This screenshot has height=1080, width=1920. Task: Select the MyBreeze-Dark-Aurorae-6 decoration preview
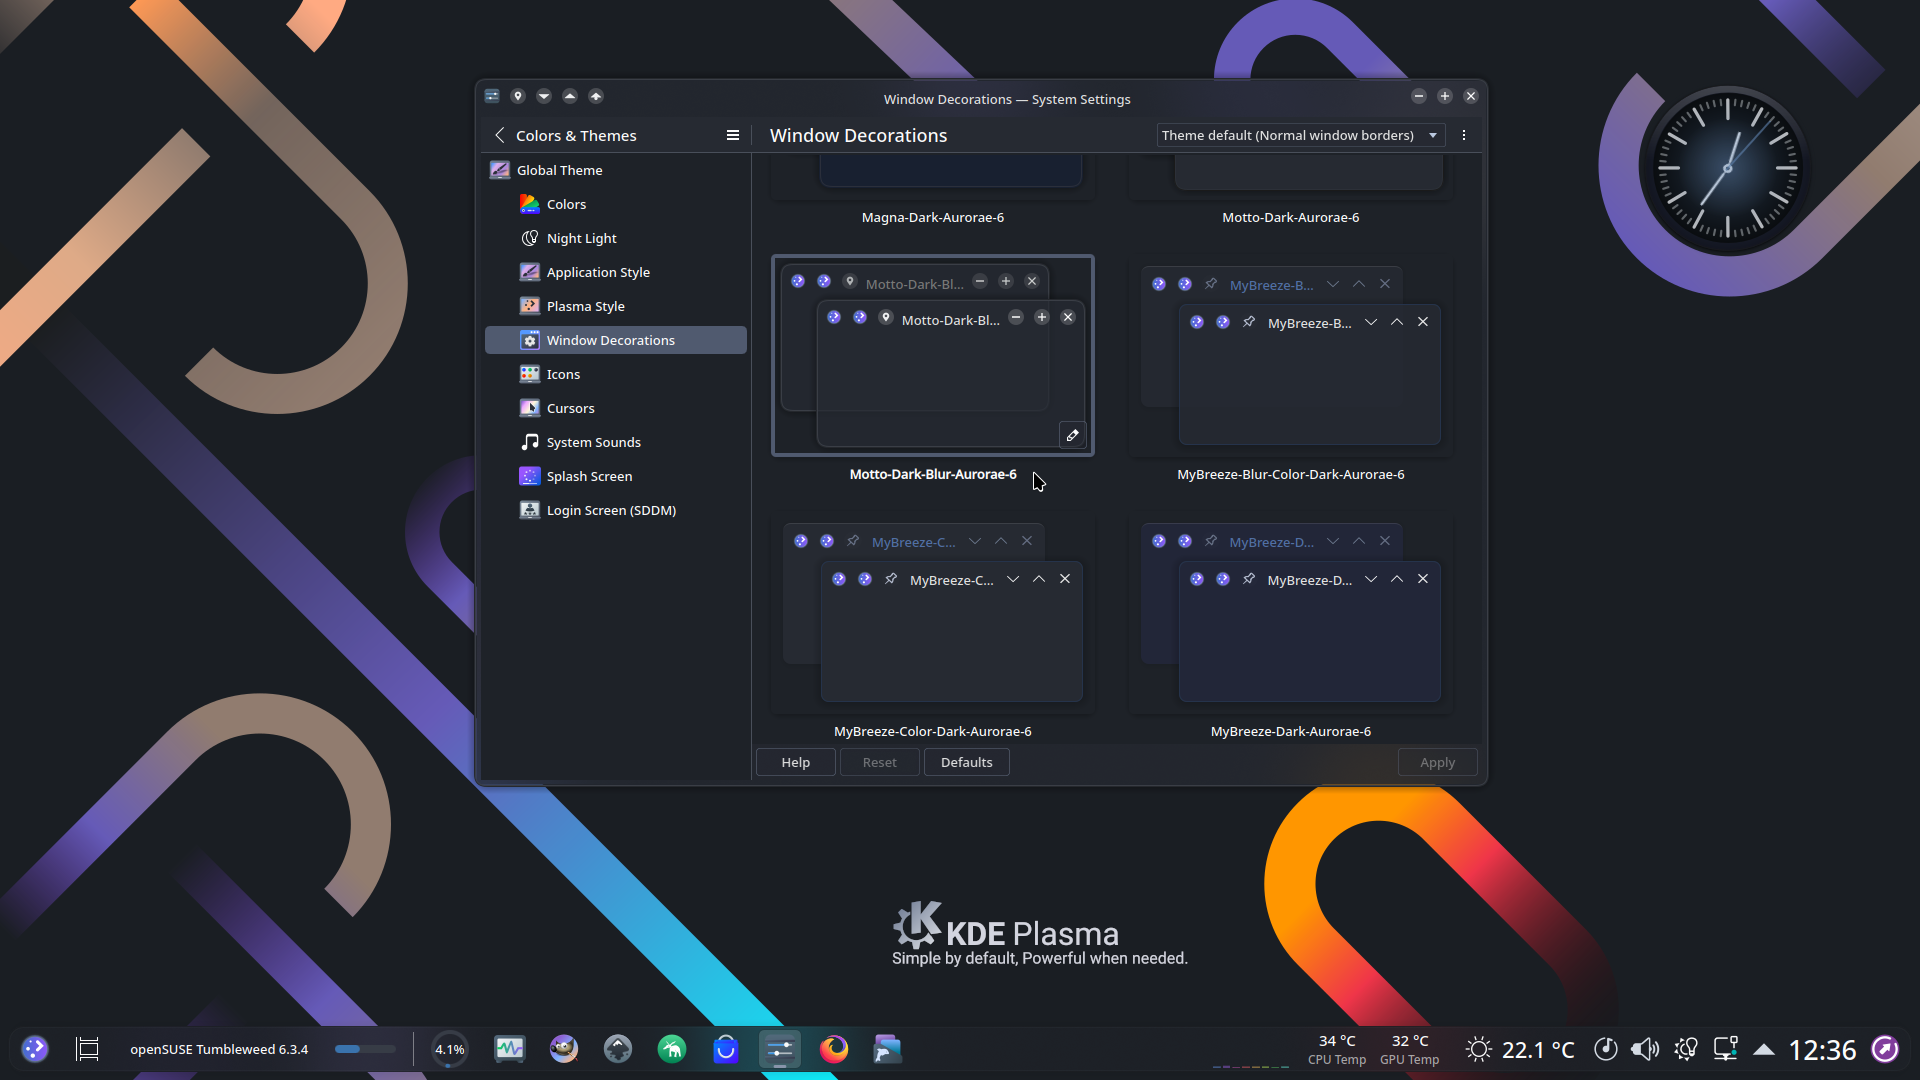pyautogui.click(x=1291, y=613)
